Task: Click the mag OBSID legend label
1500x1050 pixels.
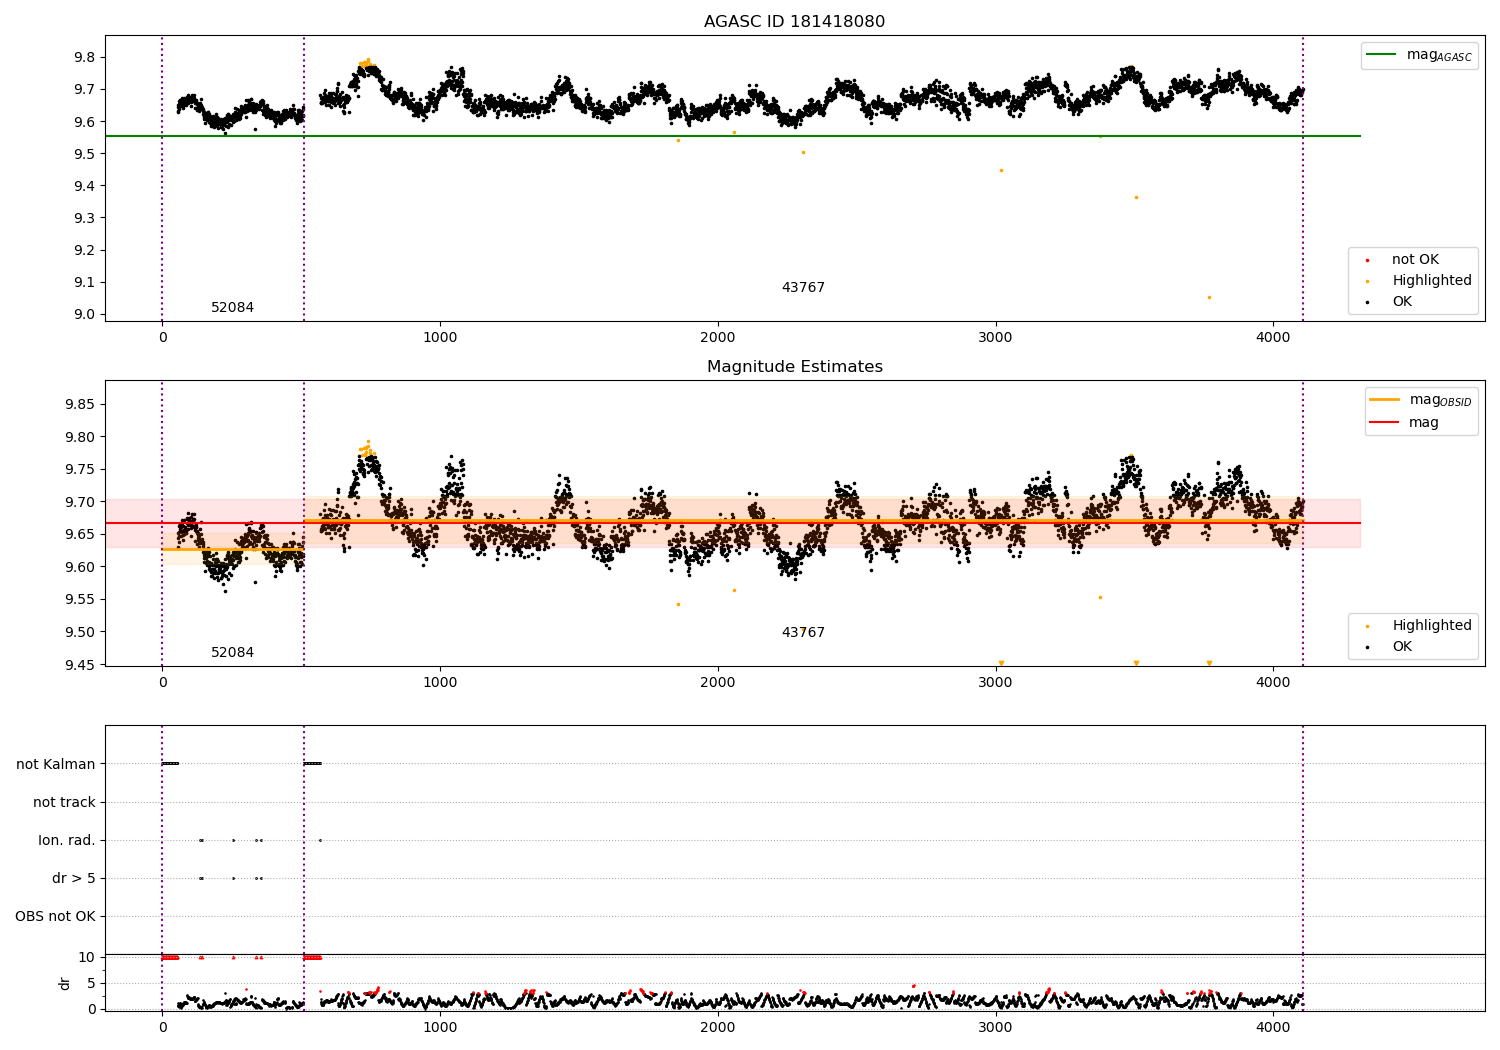Action: point(1440,400)
